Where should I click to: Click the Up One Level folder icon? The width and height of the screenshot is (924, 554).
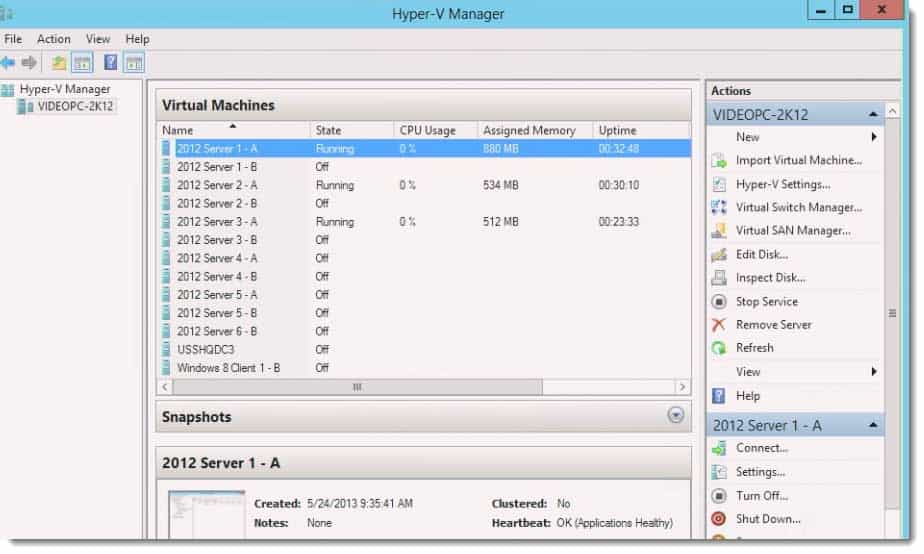[x=58, y=62]
